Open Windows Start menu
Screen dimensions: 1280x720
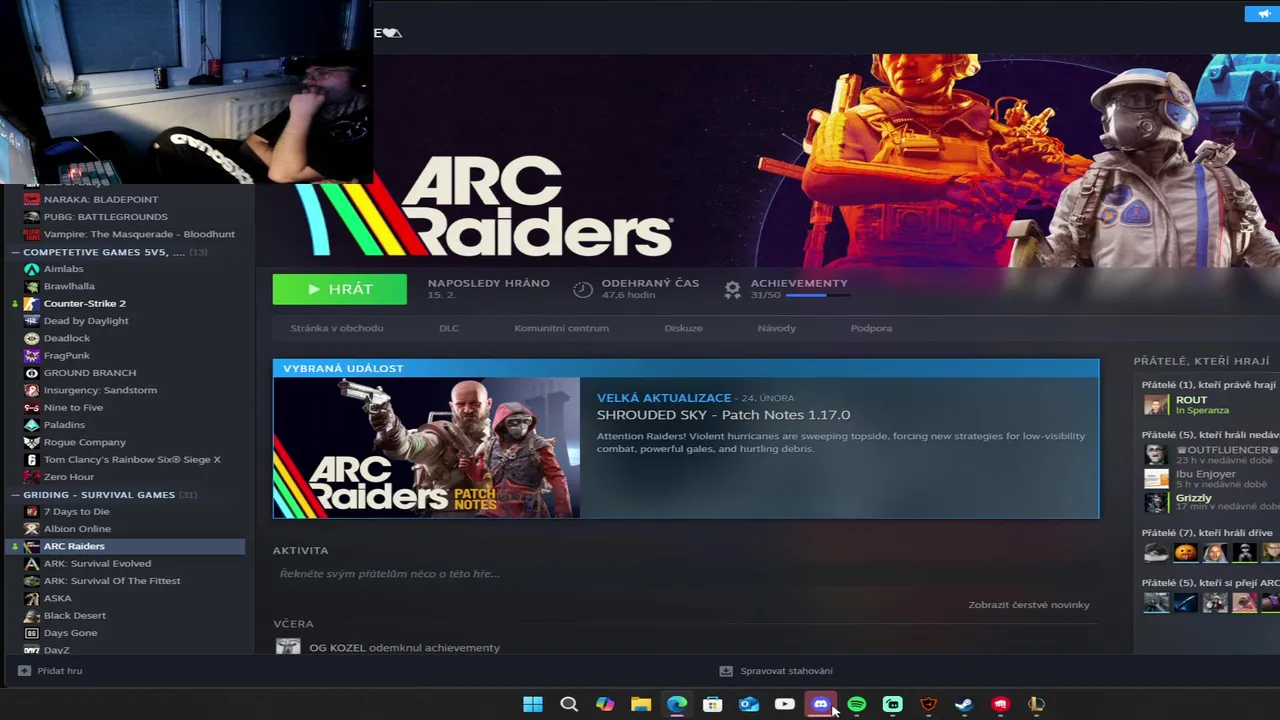(x=533, y=704)
